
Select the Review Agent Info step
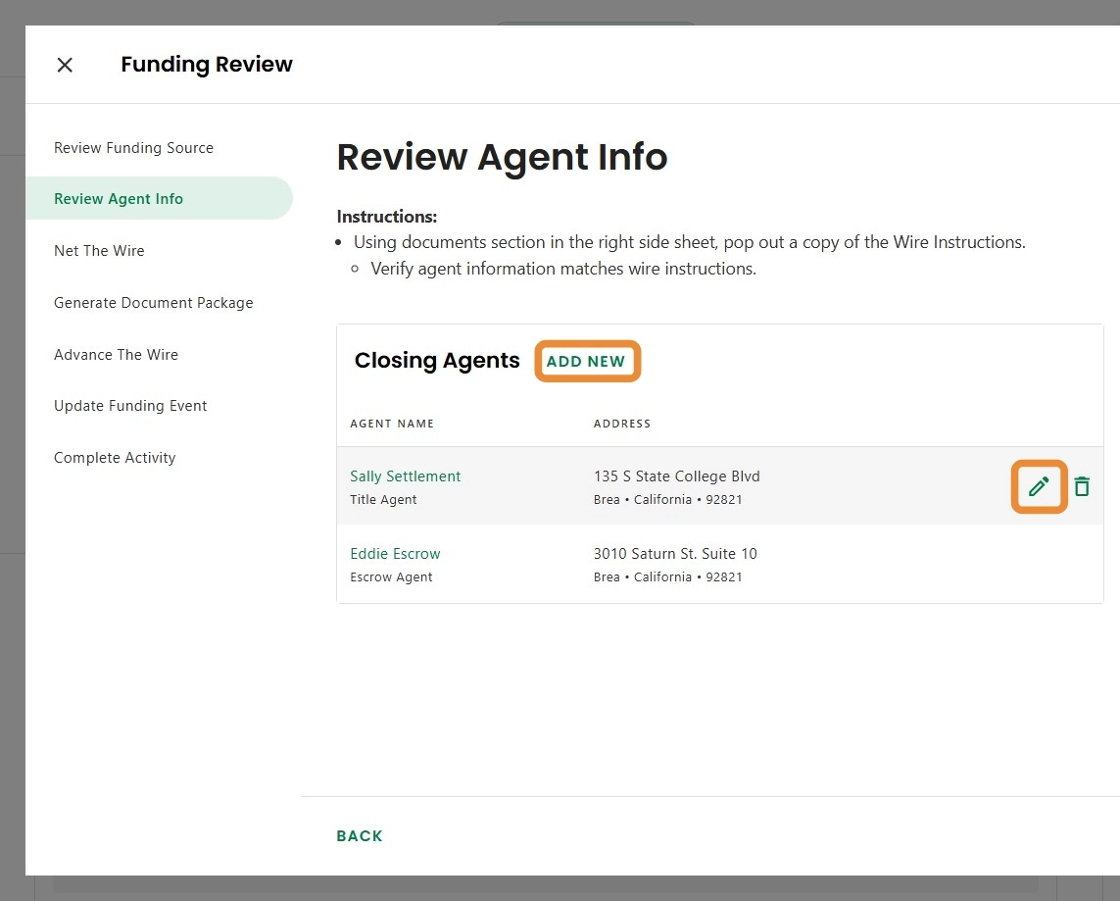pyautogui.click(x=119, y=199)
